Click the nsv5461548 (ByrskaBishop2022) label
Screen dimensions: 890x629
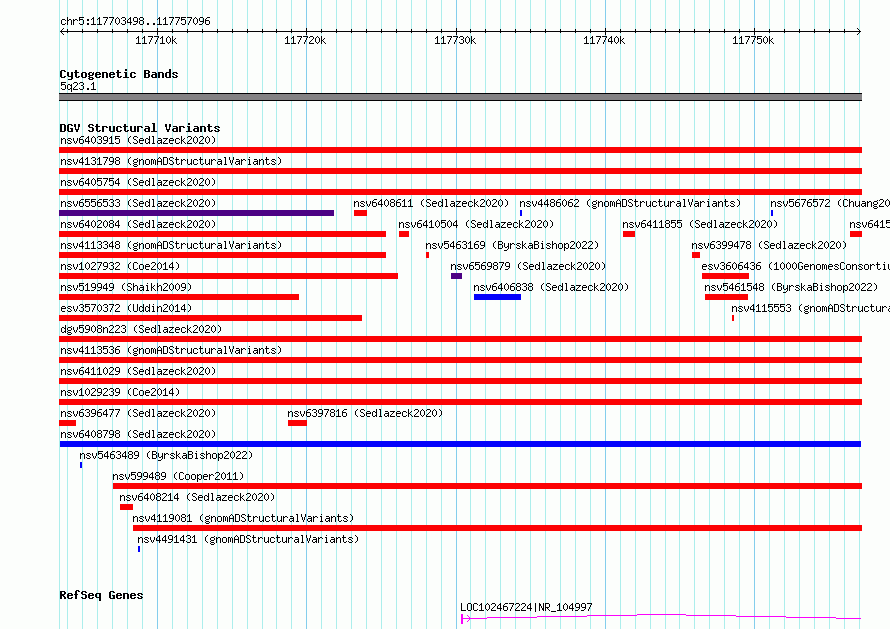tap(791, 287)
